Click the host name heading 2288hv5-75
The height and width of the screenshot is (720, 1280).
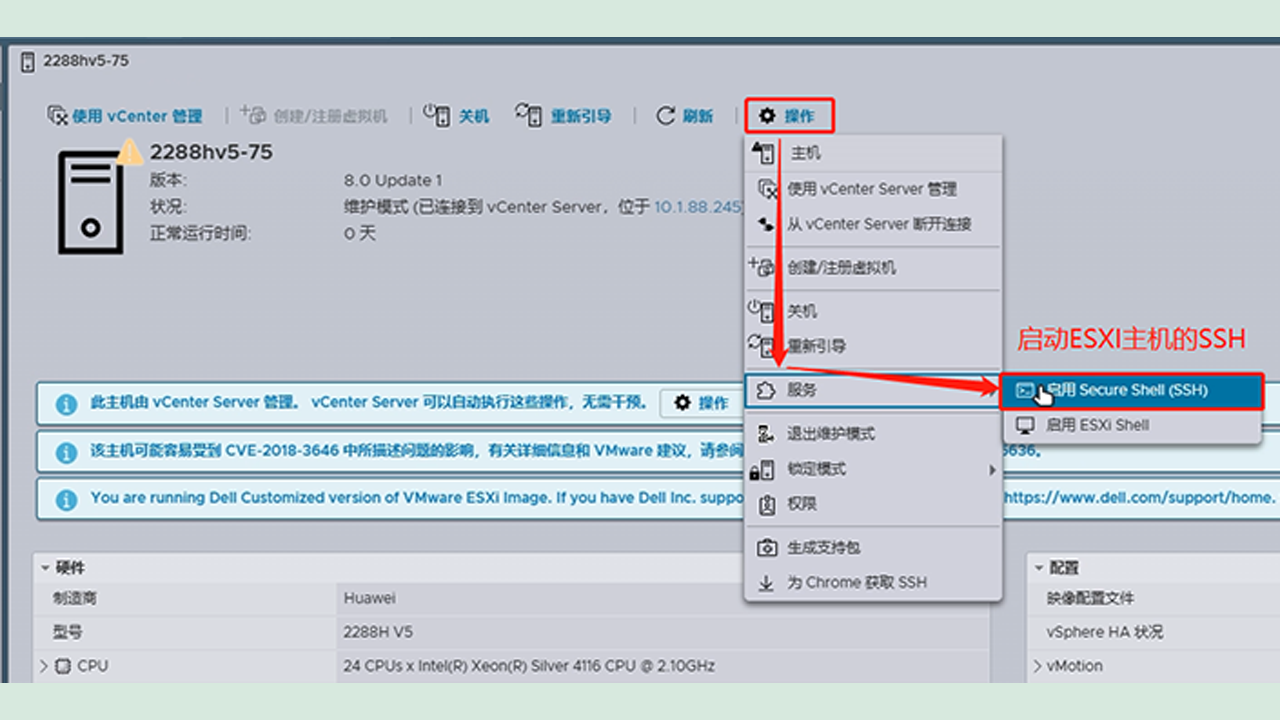click(211, 152)
